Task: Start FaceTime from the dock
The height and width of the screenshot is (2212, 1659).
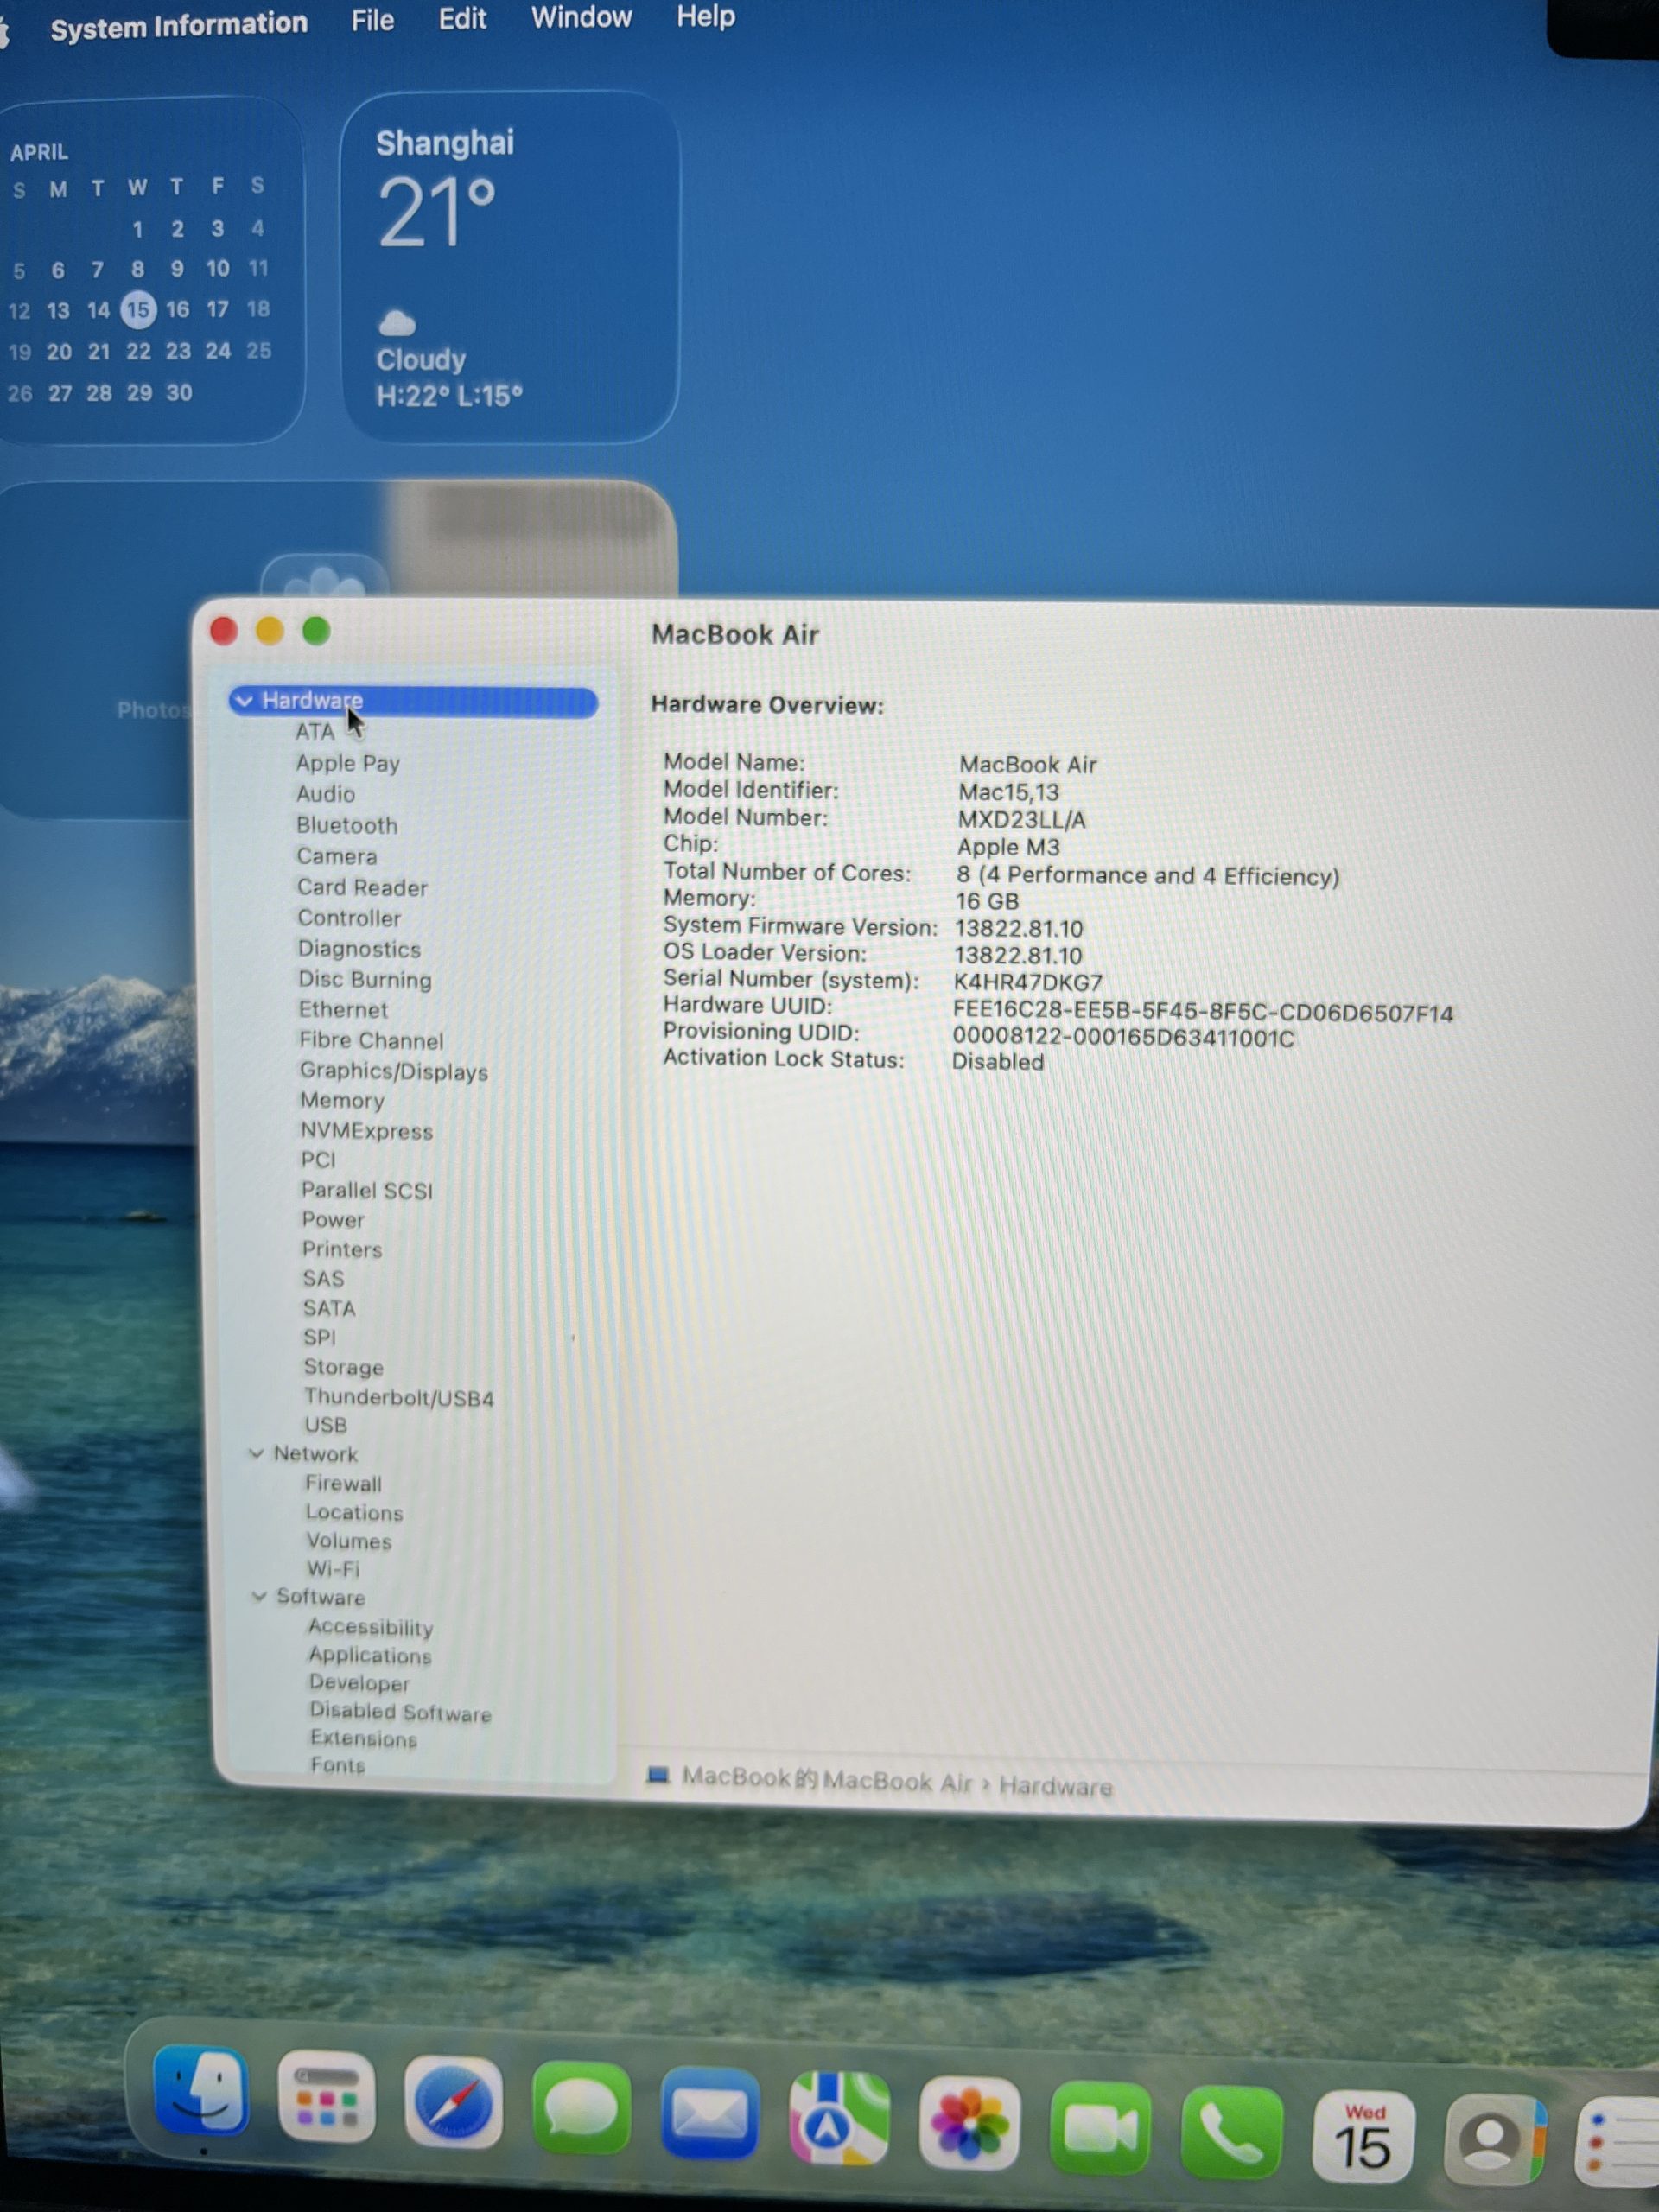Action: coord(1100,2128)
